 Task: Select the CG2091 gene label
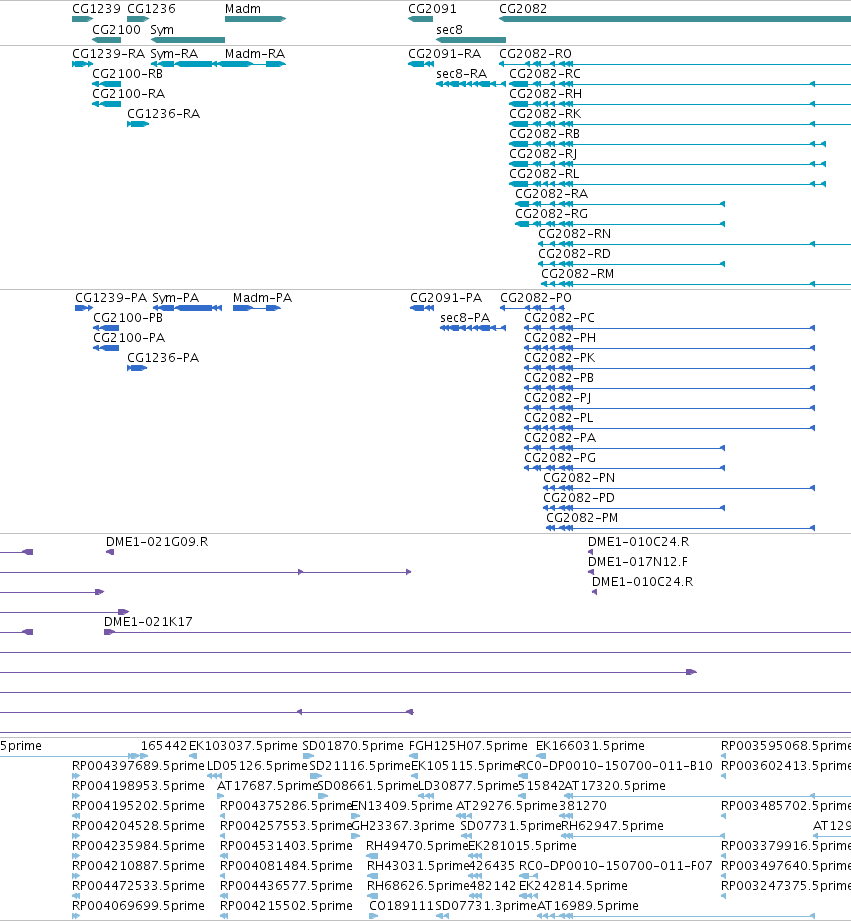coord(432,9)
